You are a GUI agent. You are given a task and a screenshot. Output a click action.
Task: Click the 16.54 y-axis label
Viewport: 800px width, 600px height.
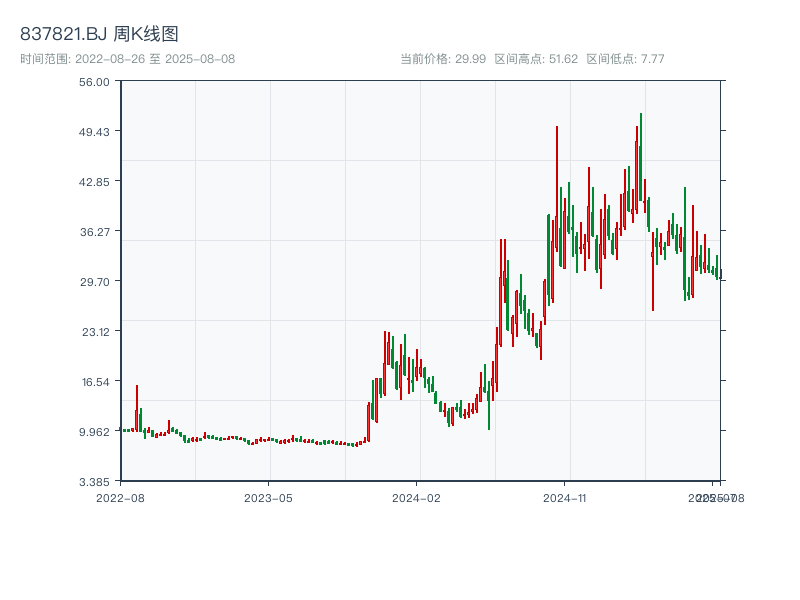(95, 382)
